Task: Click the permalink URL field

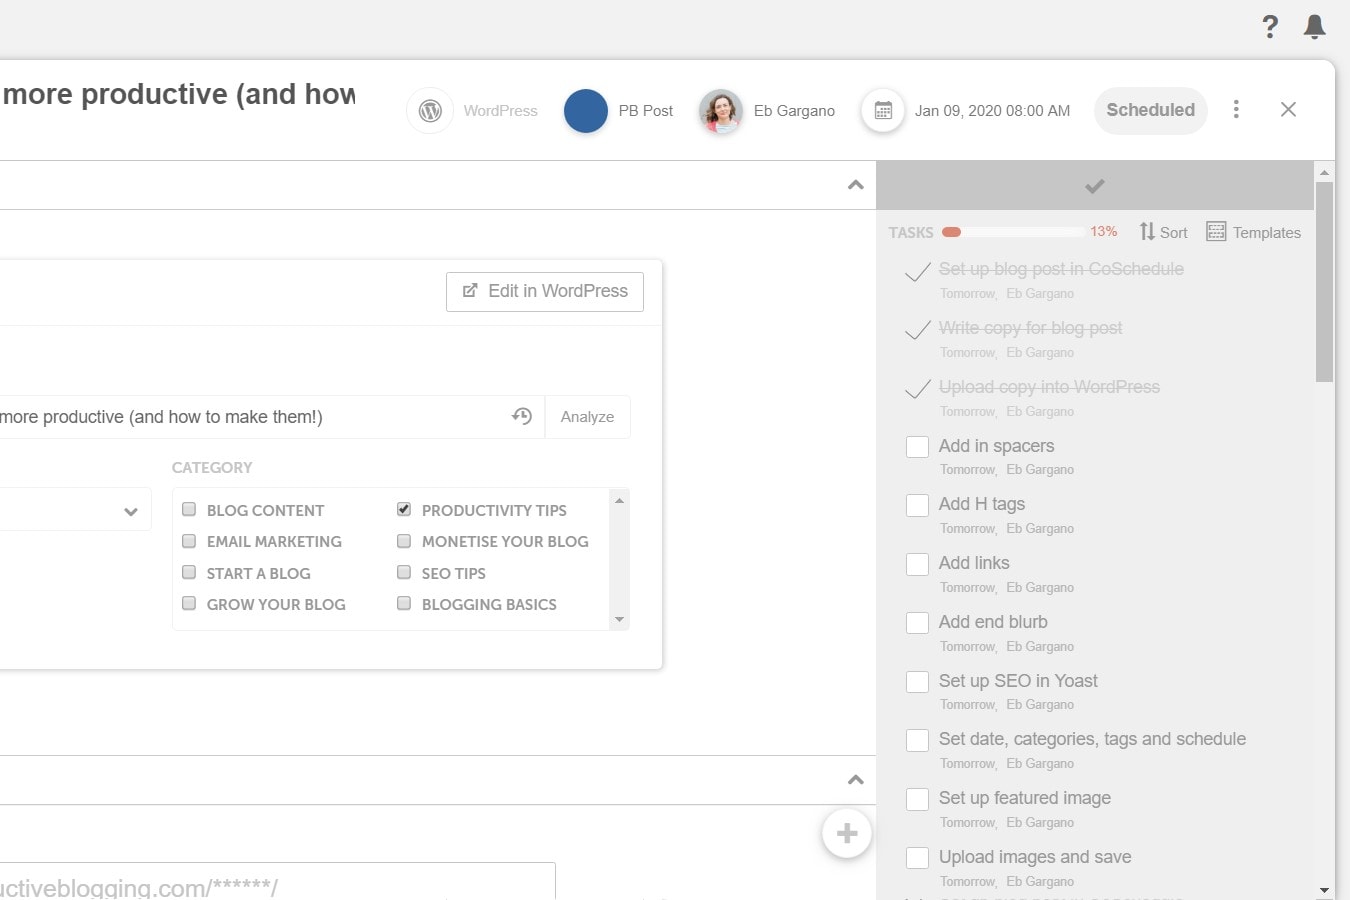Action: 277,882
